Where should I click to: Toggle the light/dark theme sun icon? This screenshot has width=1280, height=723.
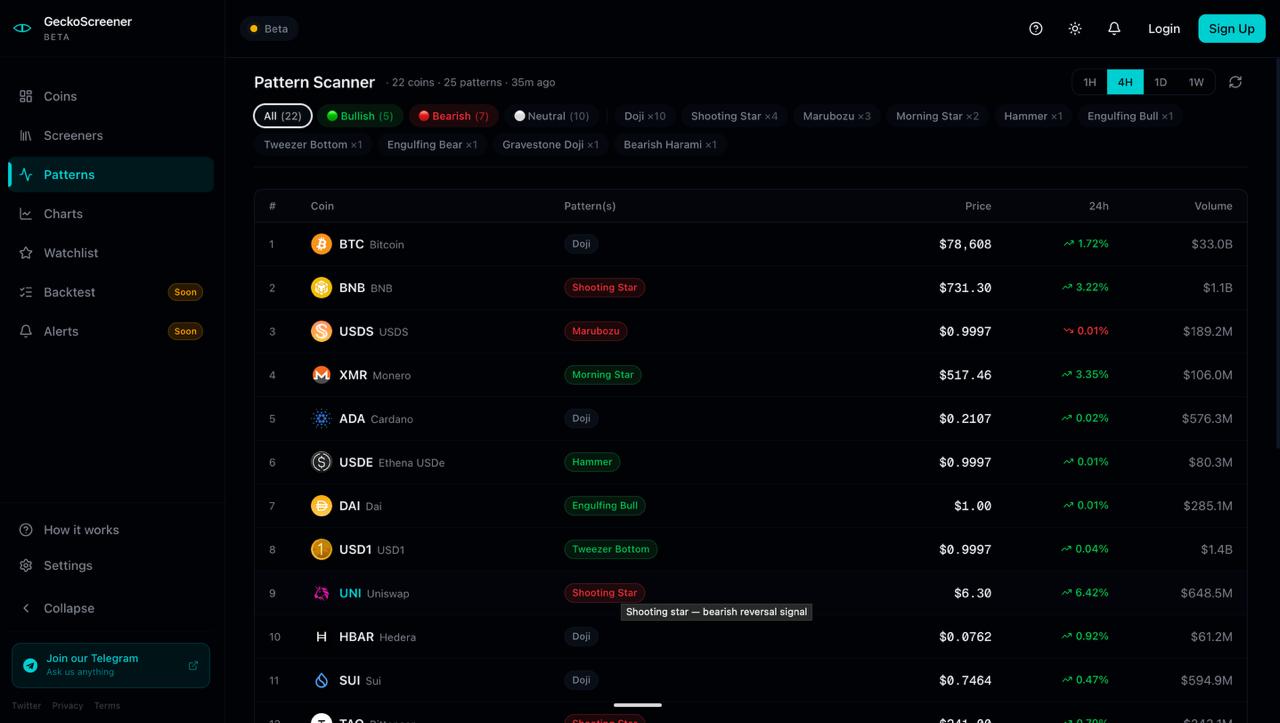click(1075, 29)
